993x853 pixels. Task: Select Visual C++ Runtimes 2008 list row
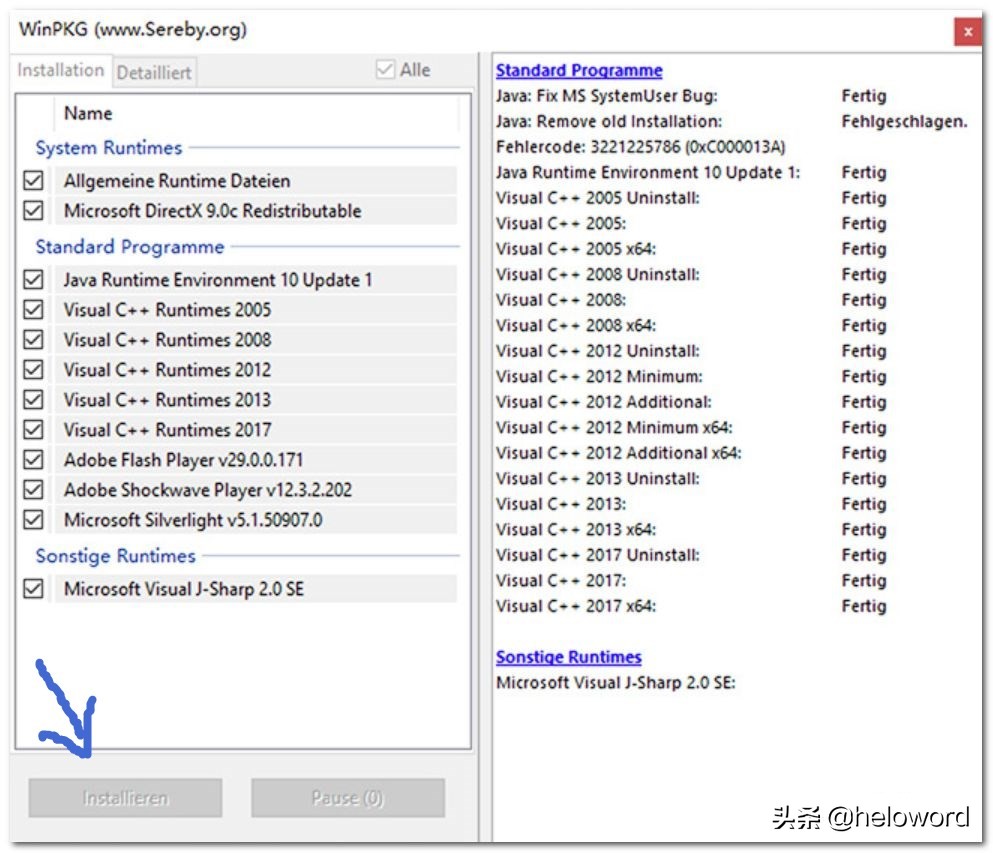pos(167,340)
